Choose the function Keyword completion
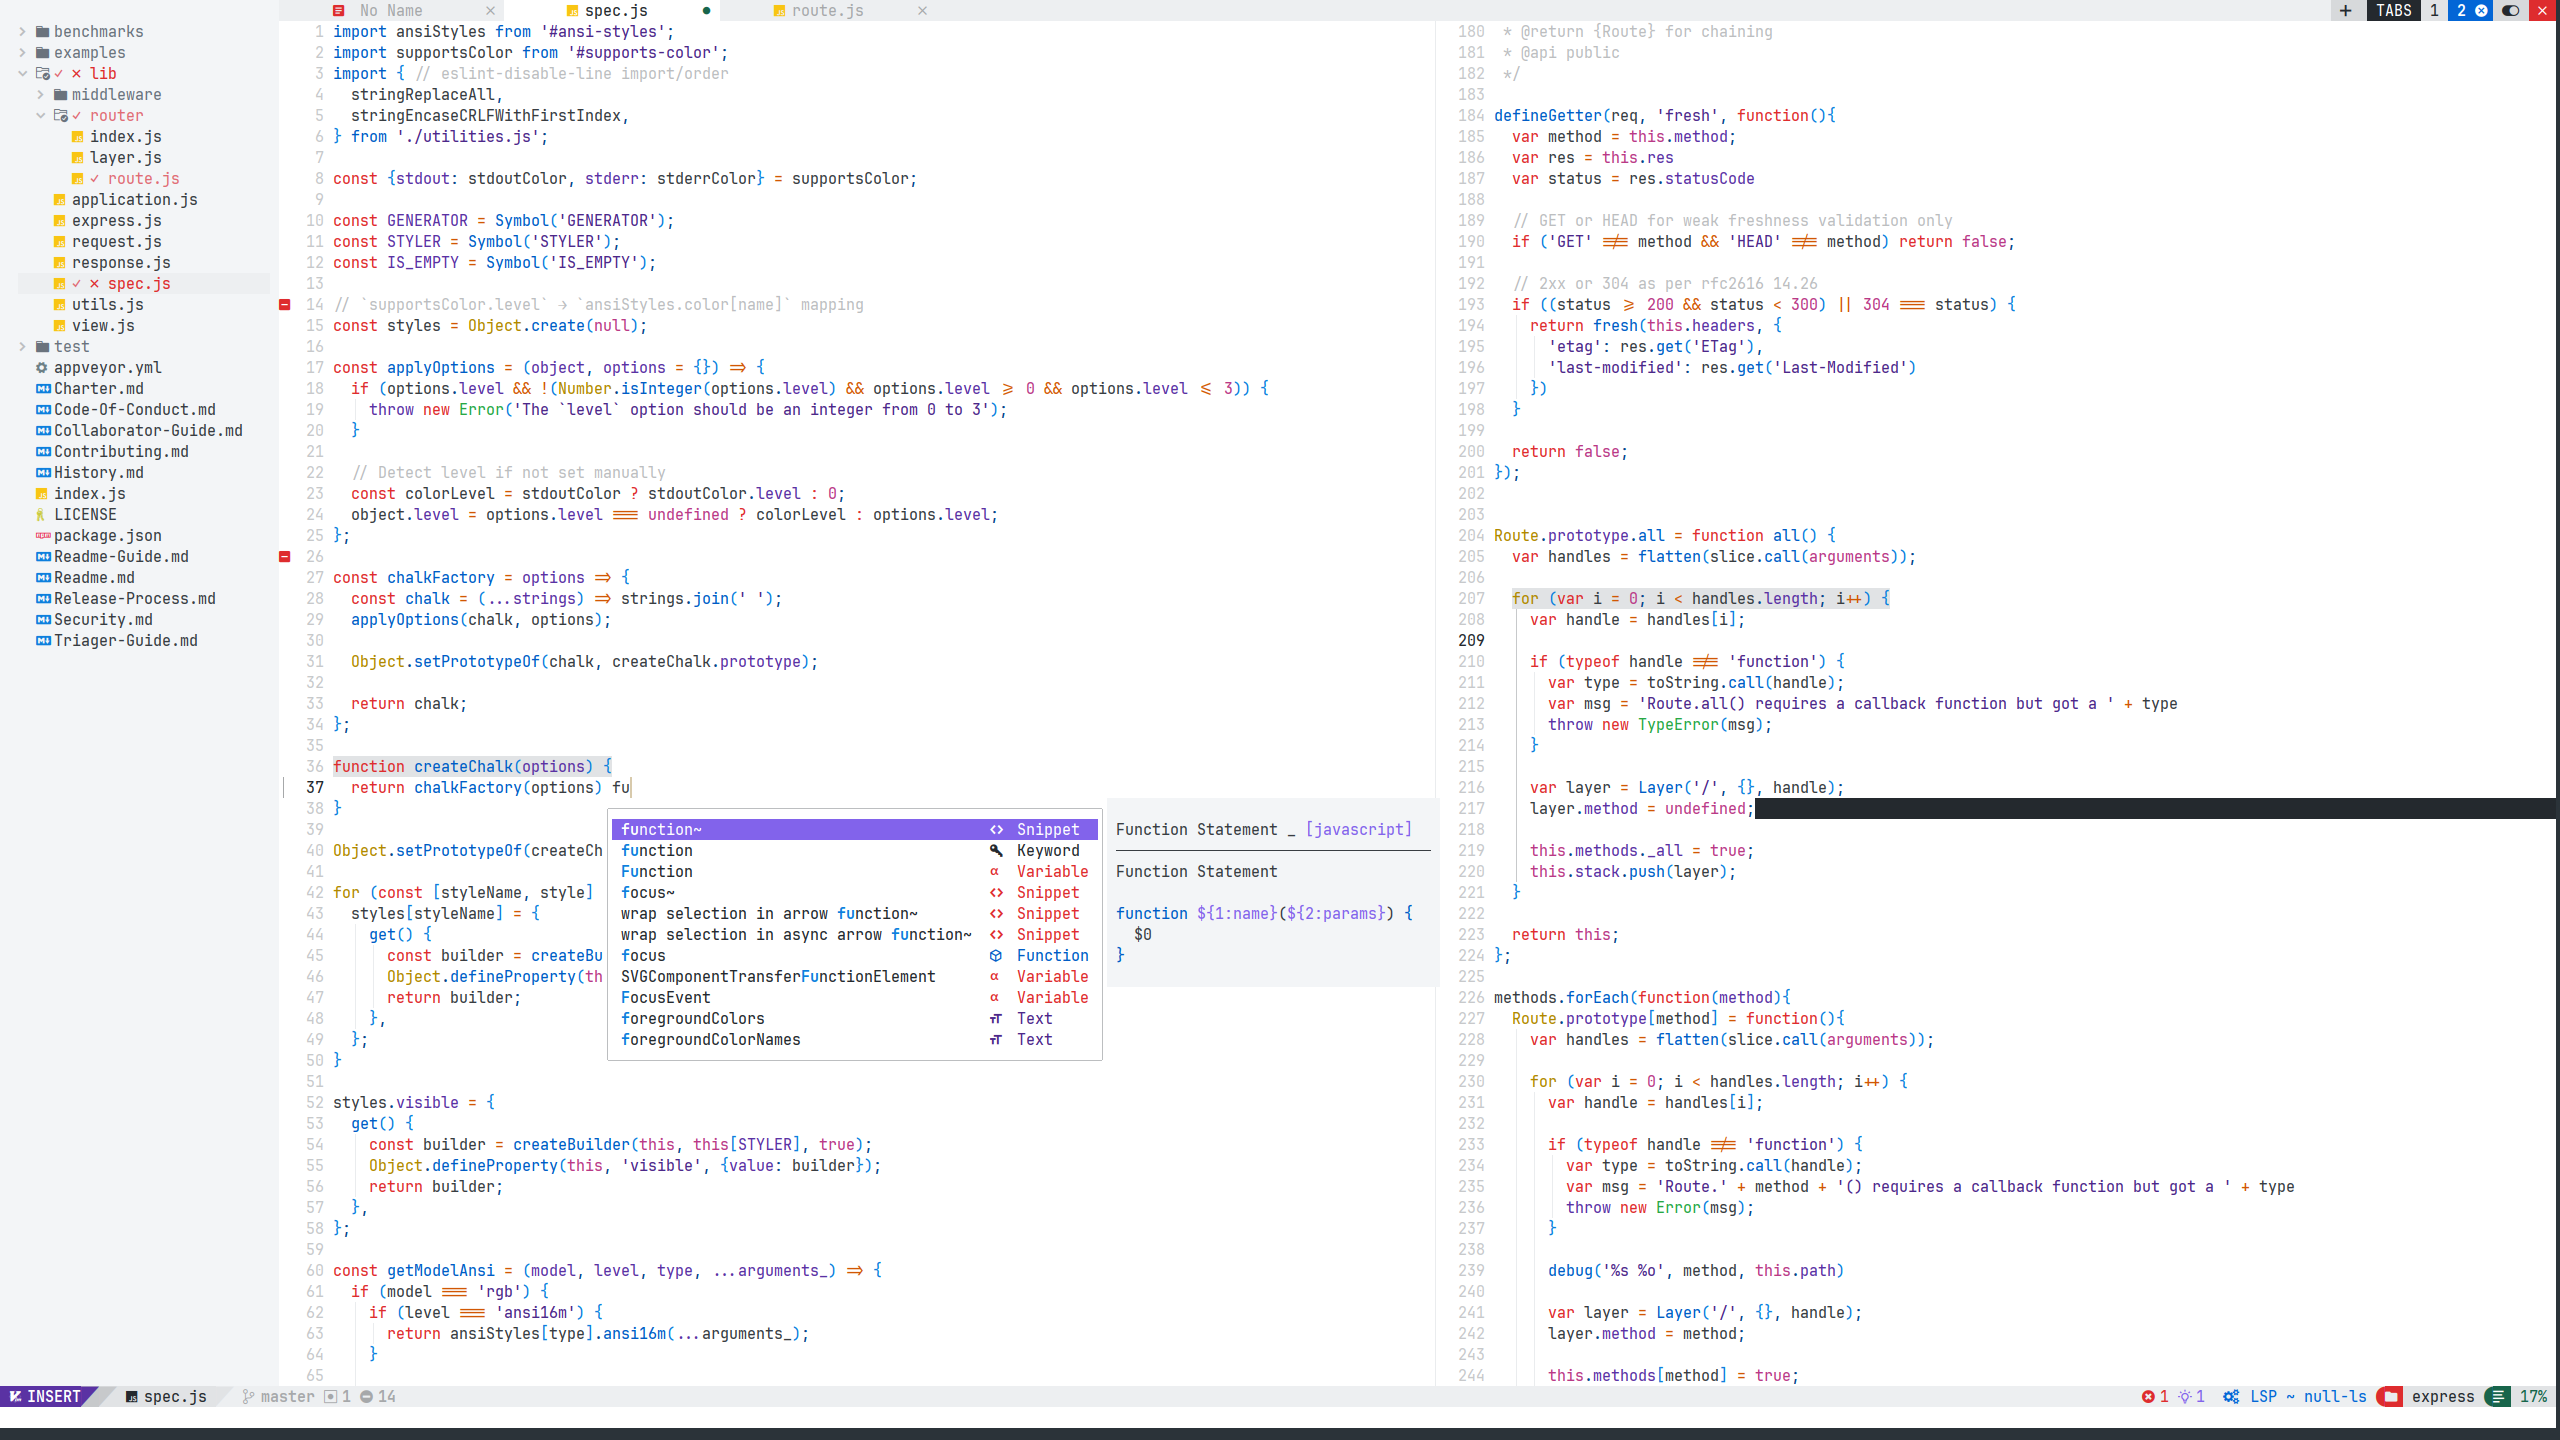Image resolution: width=2560 pixels, height=1440 pixels. pos(855,851)
